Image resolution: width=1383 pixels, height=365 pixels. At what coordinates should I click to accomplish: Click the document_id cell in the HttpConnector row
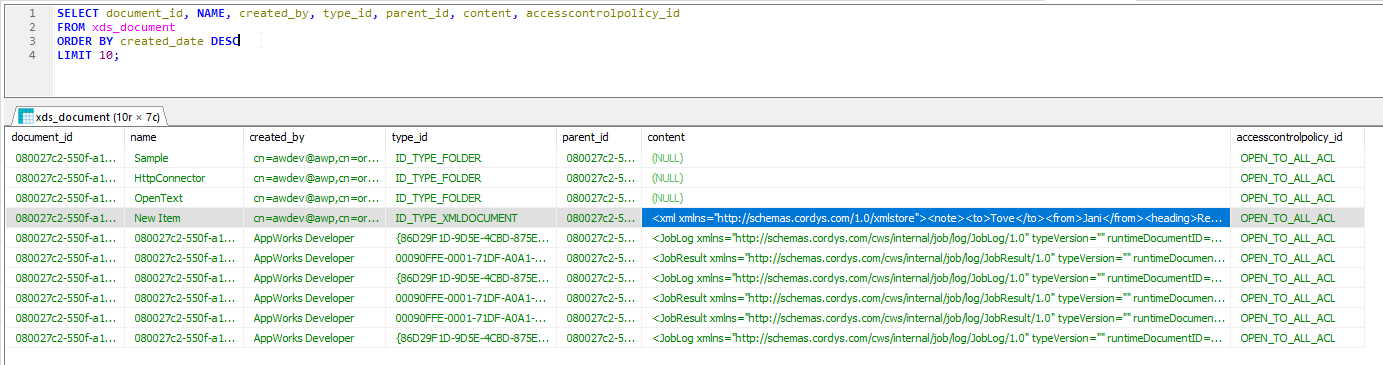pos(65,178)
